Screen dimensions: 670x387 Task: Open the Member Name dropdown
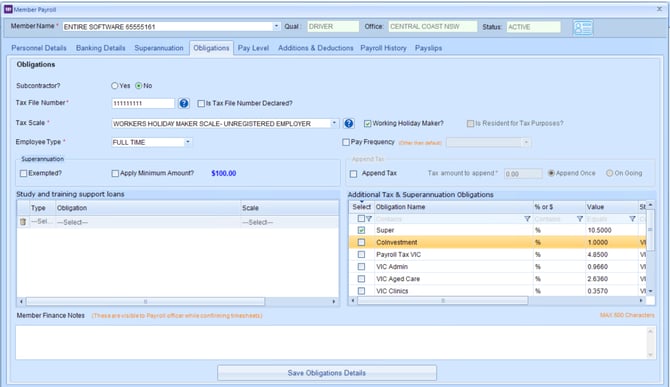pos(276,26)
